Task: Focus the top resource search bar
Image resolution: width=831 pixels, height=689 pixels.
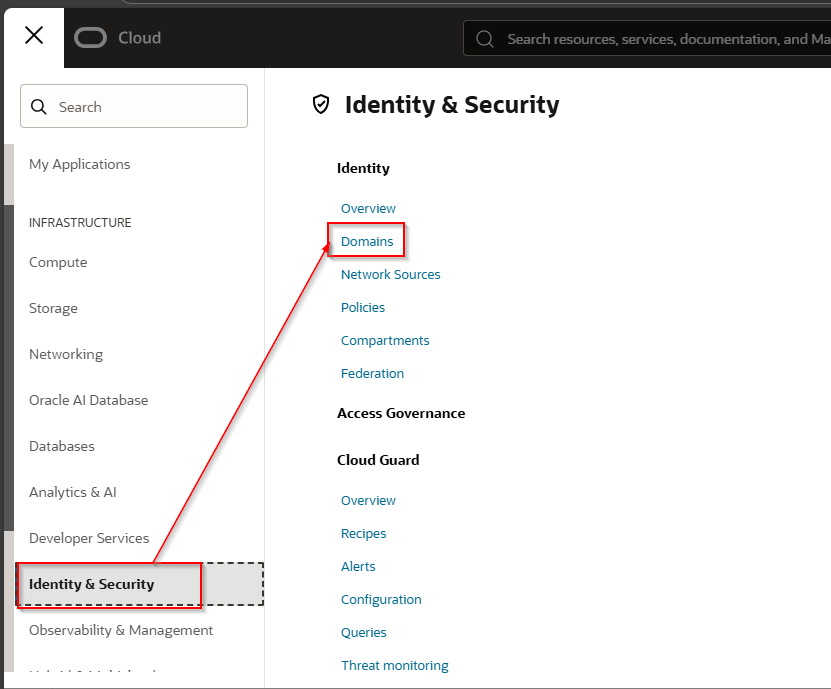Action: pos(660,39)
